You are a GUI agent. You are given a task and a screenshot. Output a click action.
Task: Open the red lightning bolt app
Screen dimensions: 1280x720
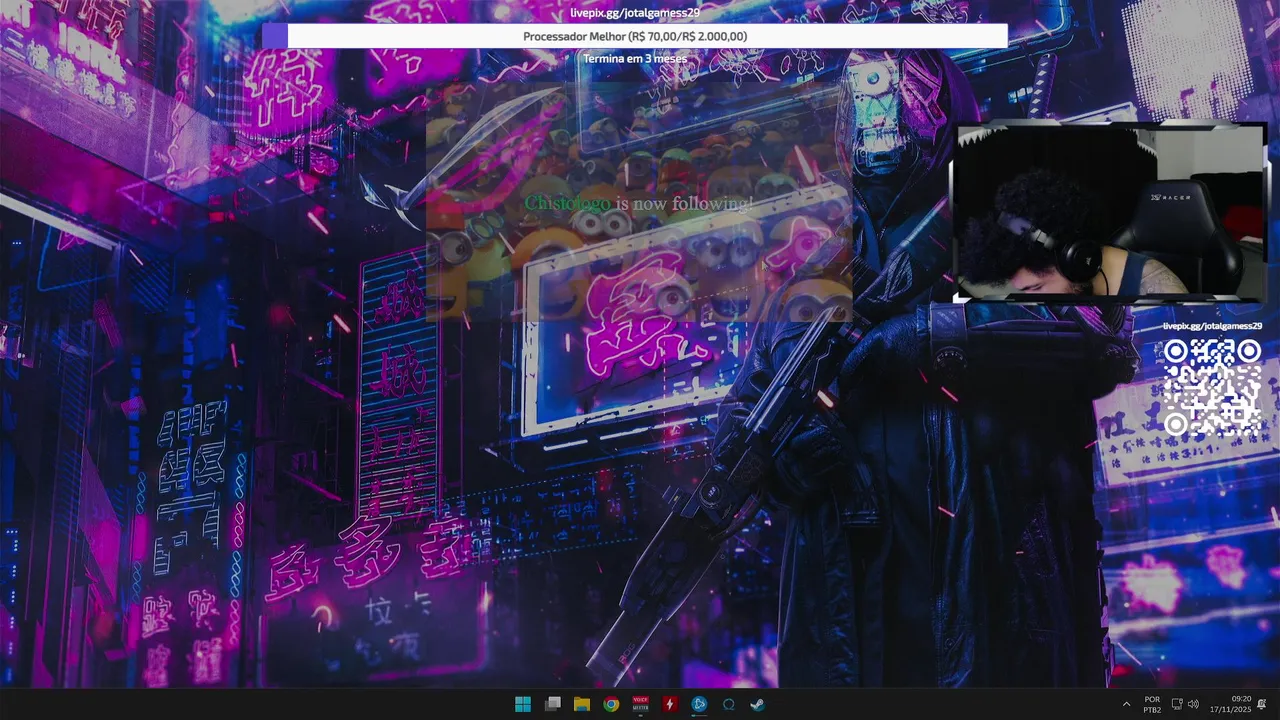tap(670, 704)
